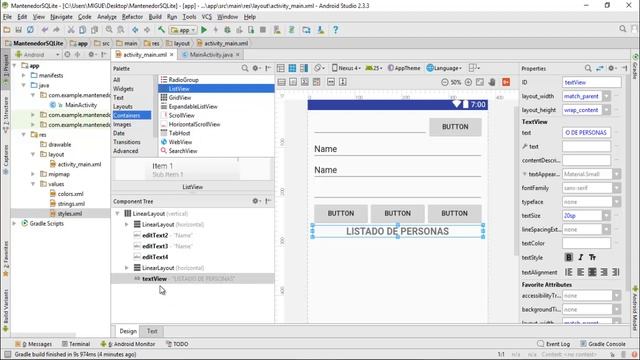Show Design plus Blueprint view icon

coord(304,68)
